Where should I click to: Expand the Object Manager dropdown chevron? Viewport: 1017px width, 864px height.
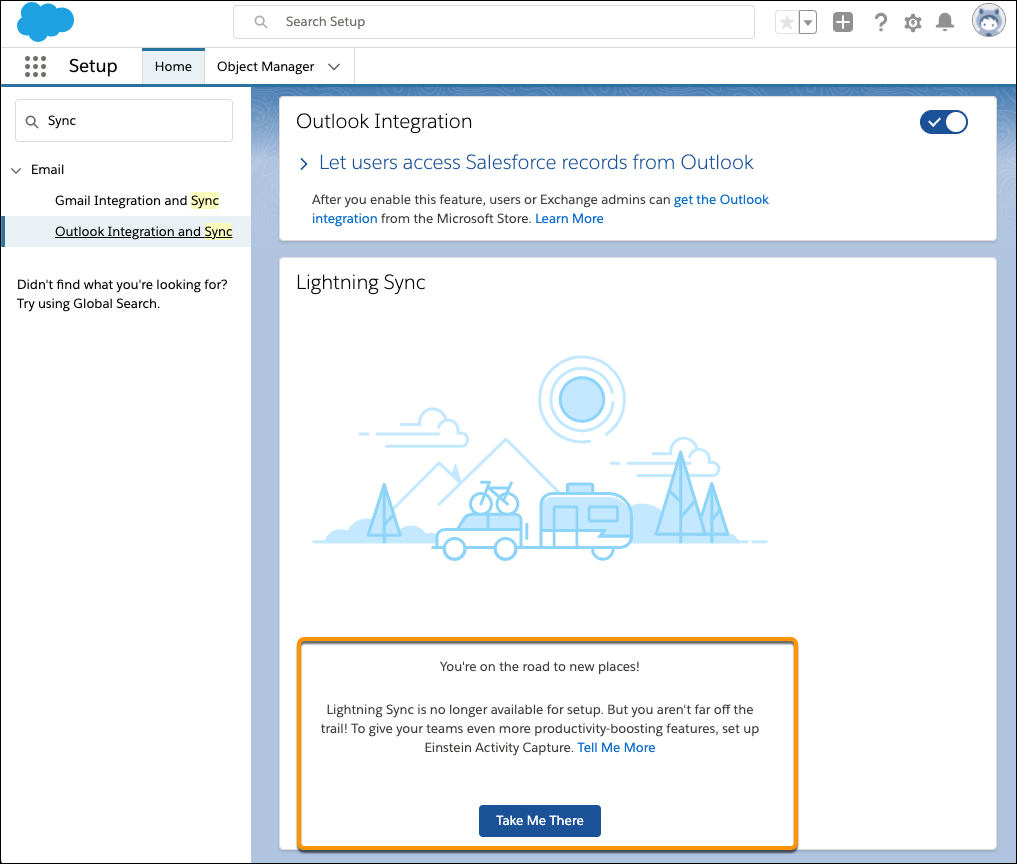(x=334, y=67)
